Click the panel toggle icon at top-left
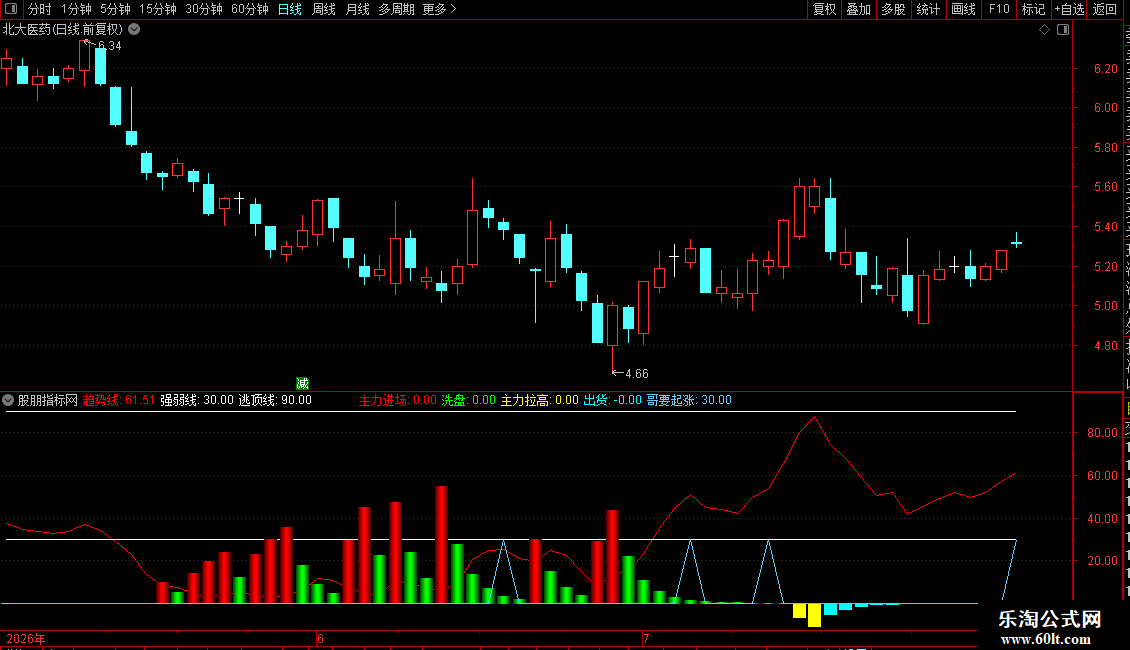 (11, 9)
